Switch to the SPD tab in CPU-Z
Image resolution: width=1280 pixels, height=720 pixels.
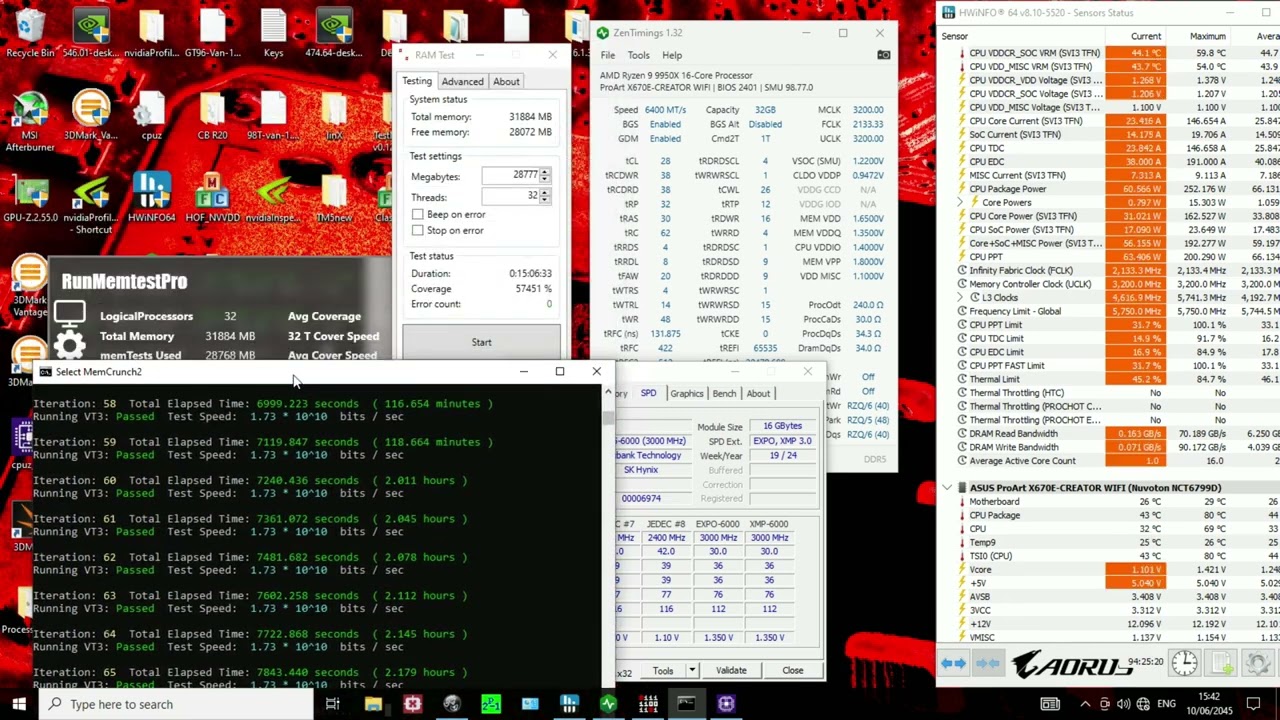(x=648, y=393)
